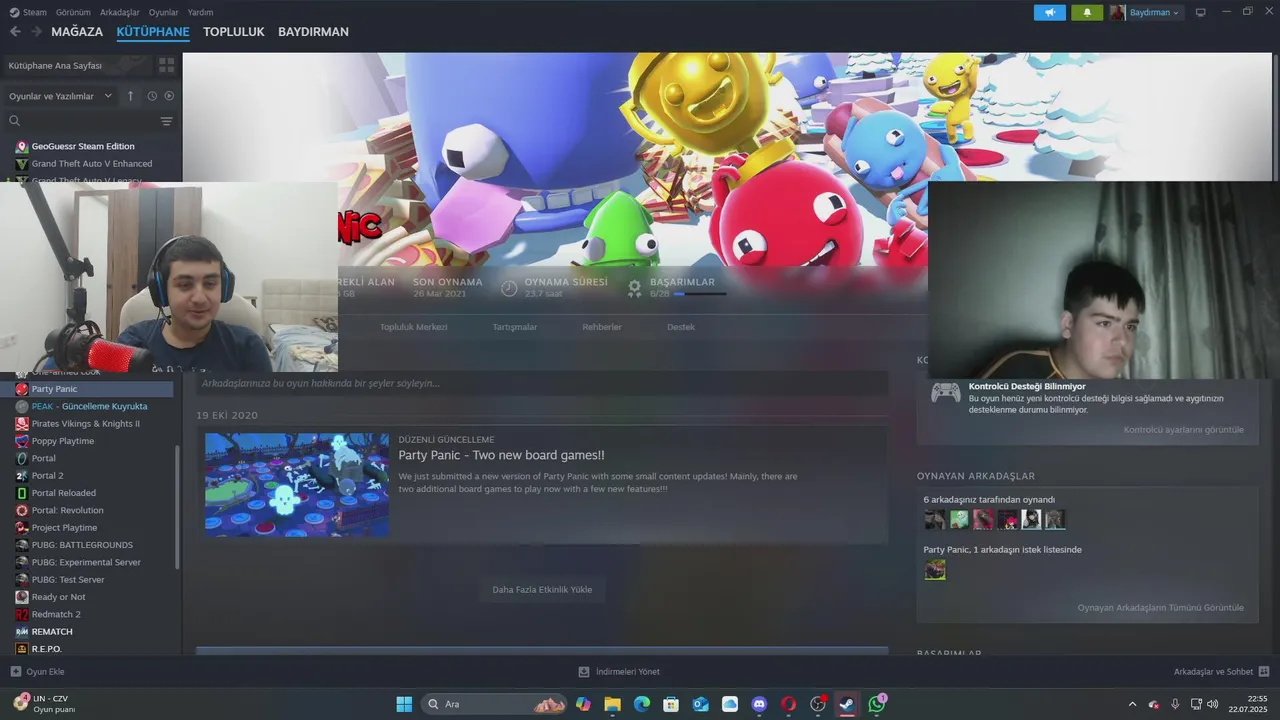Switch library to grid view icon
Viewport: 1280px width, 720px height.
tap(166, 65)
